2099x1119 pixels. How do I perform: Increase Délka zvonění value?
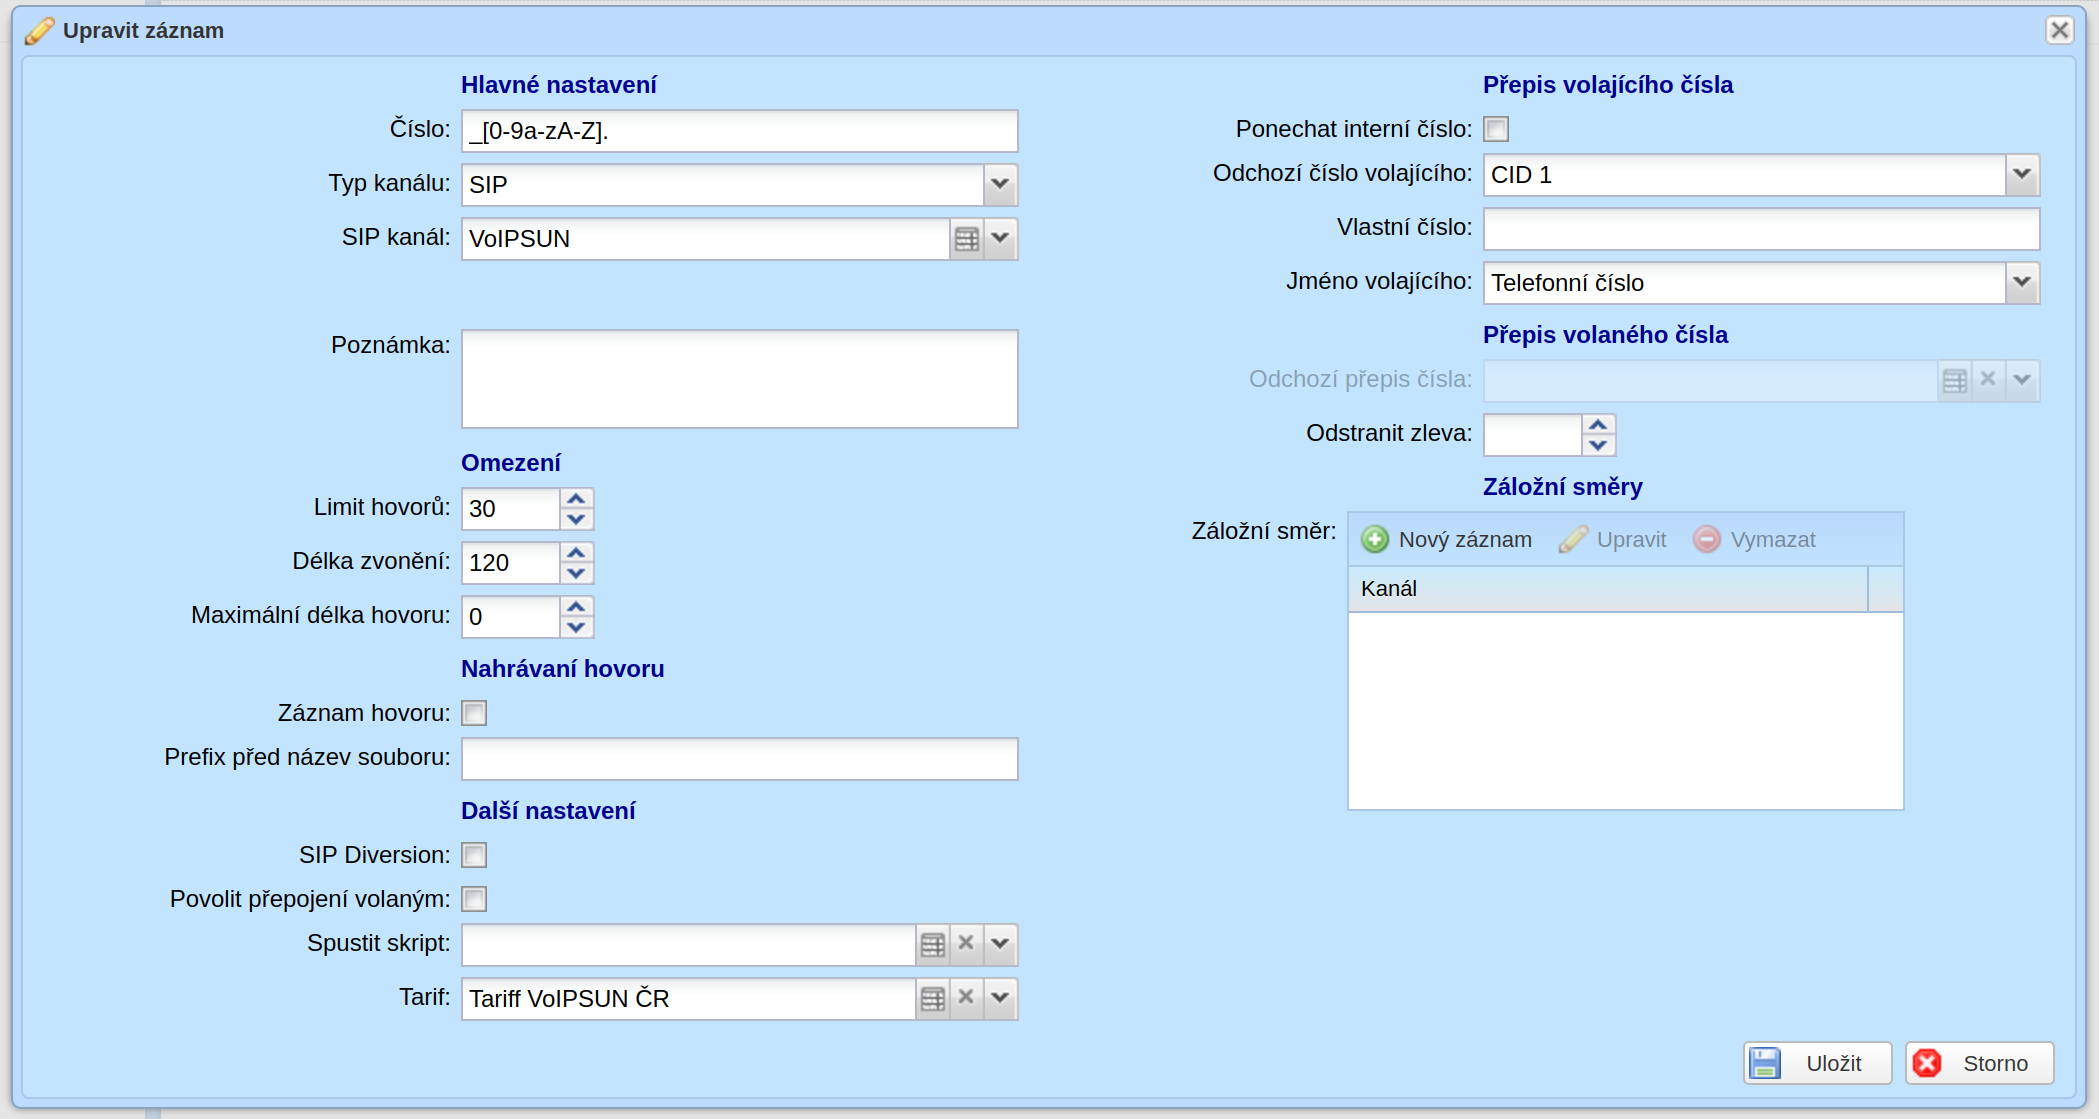coord(576,552)
